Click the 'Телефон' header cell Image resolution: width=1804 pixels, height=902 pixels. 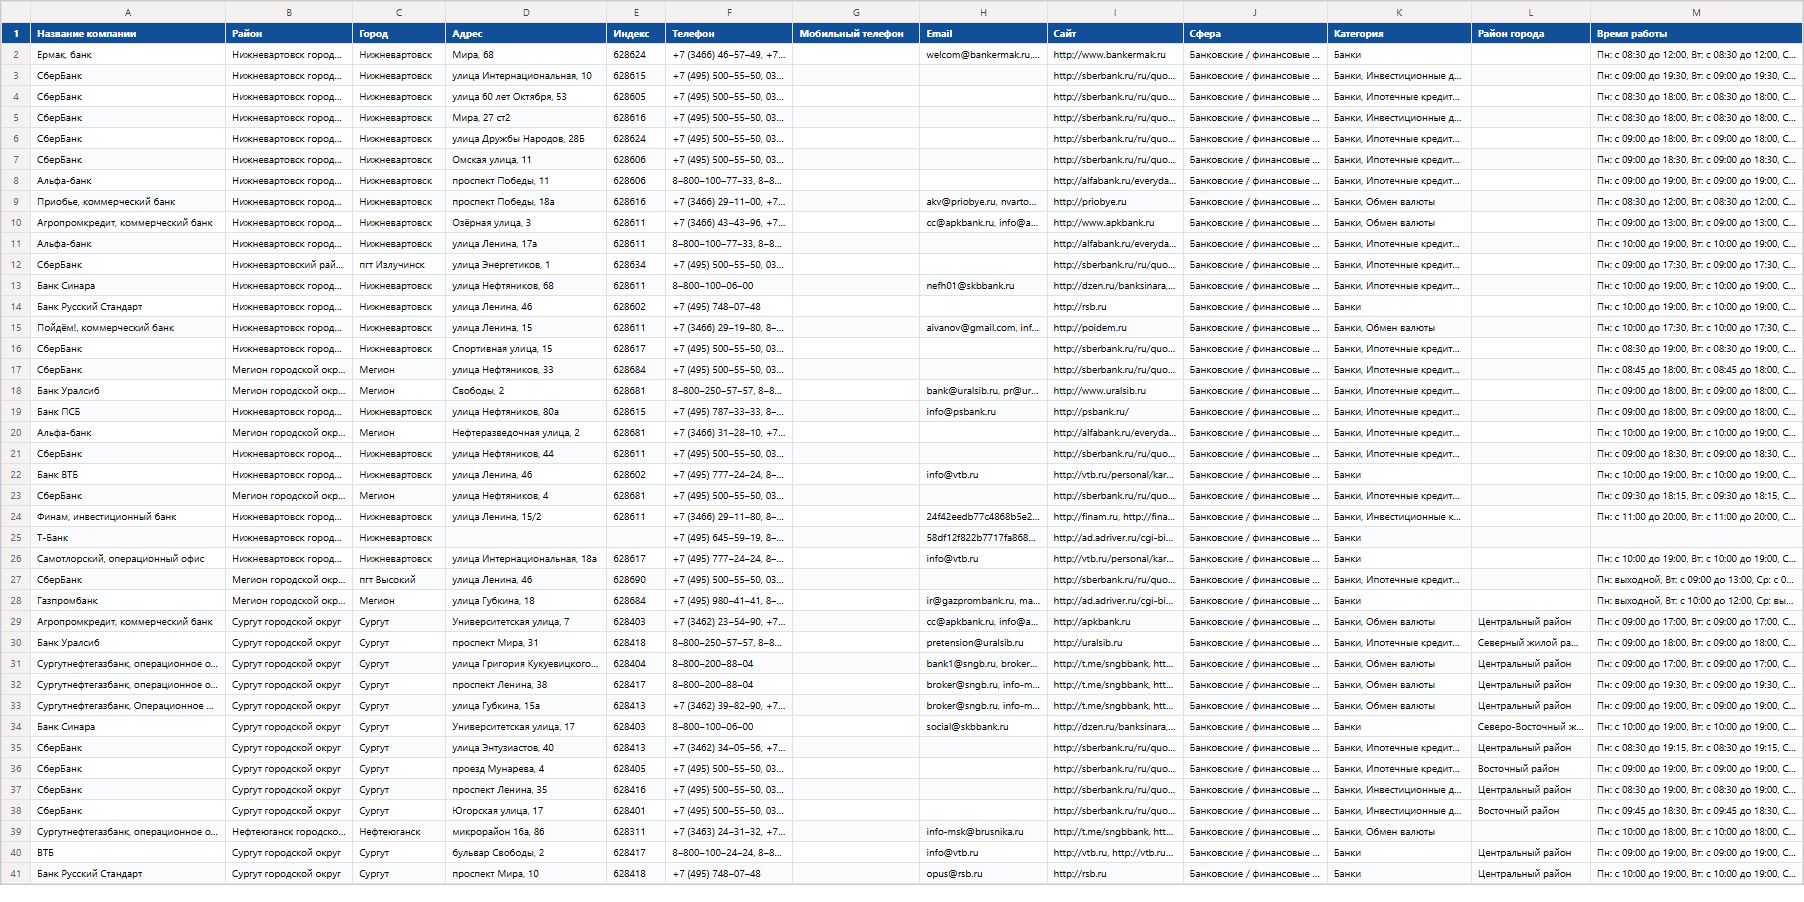point(729,33)
